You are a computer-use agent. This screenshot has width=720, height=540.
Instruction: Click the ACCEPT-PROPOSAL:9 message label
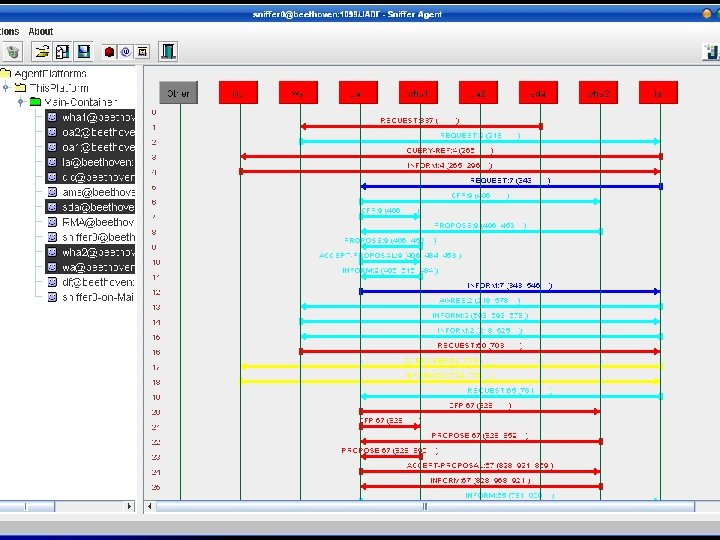coord(390,255)
